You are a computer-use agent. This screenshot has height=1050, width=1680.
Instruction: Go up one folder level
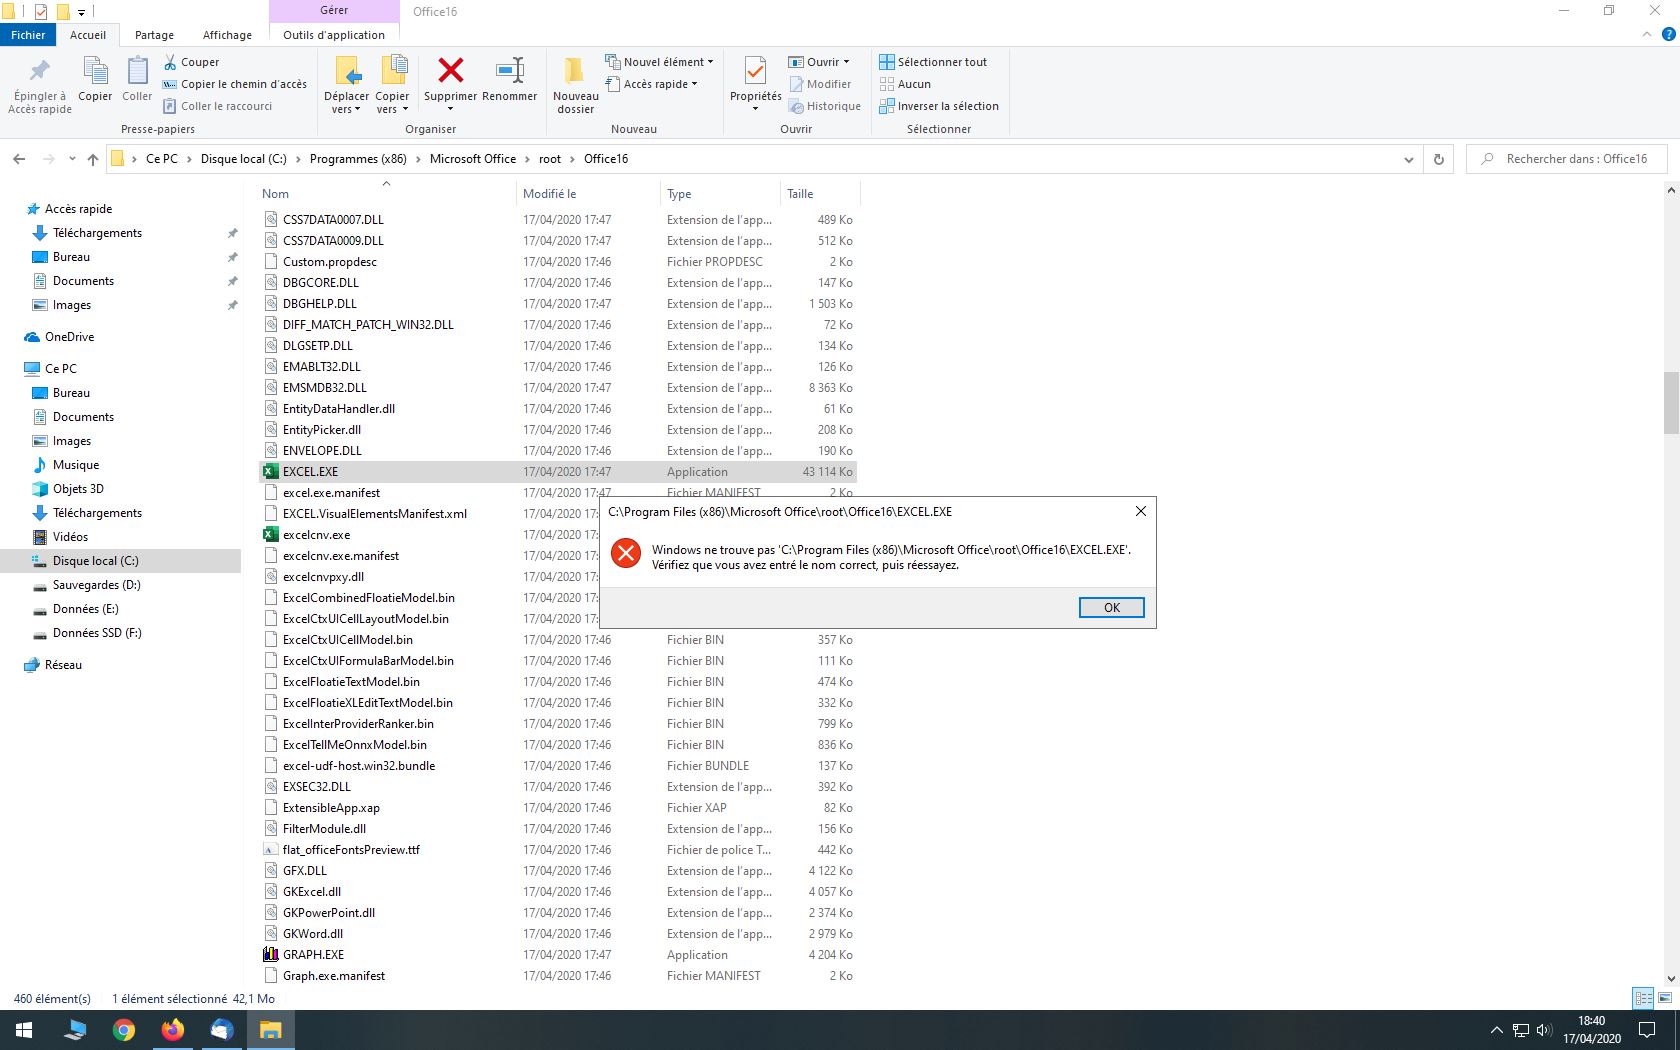93,159
